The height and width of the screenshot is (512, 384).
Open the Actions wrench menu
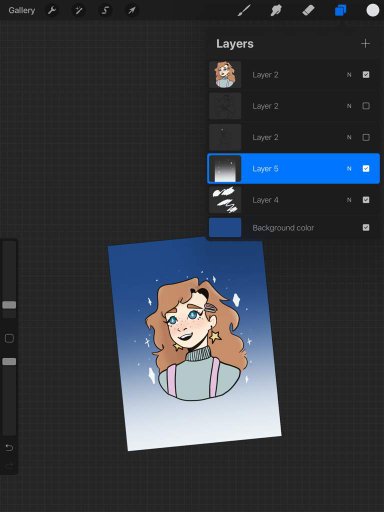pos(52,10)
